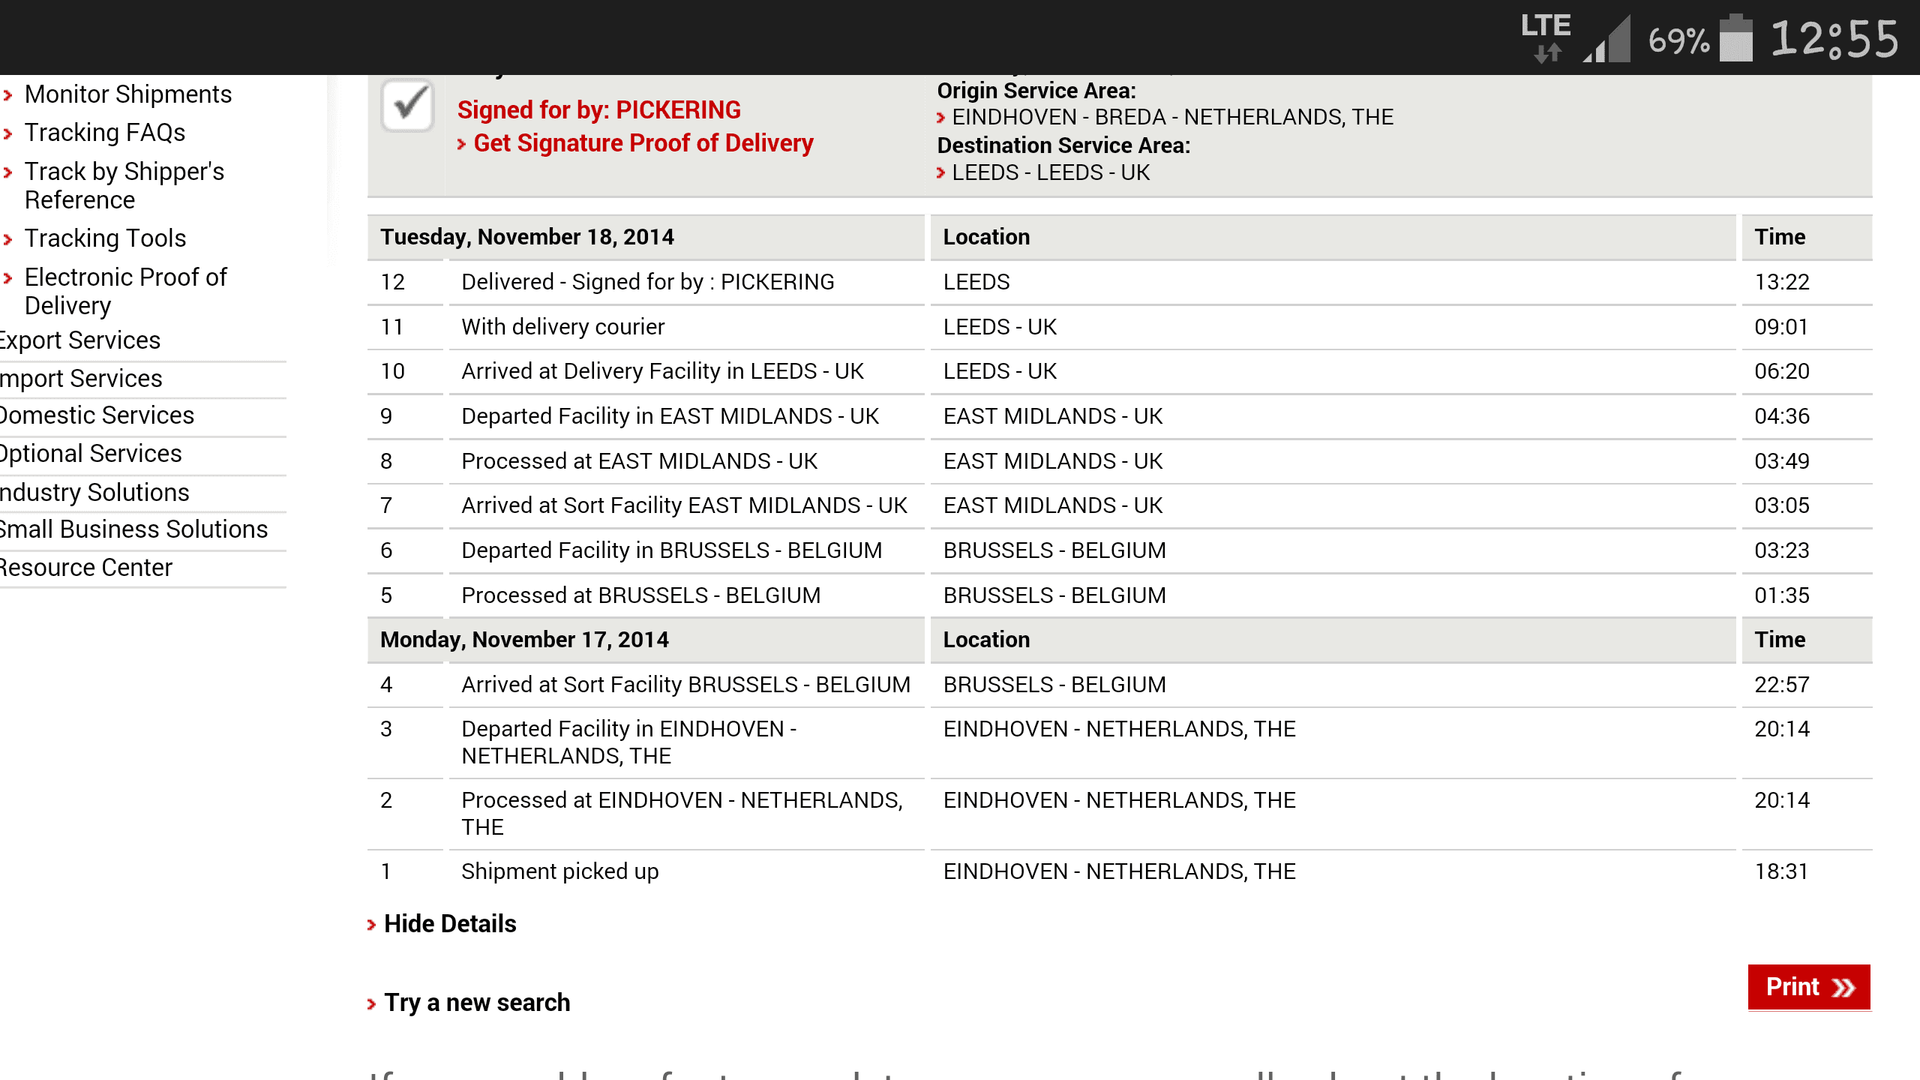Image resolution: width=1920 pixels, height=1080 pixels.
Task: Click time cell 06:20
Action: [1782, 371]
